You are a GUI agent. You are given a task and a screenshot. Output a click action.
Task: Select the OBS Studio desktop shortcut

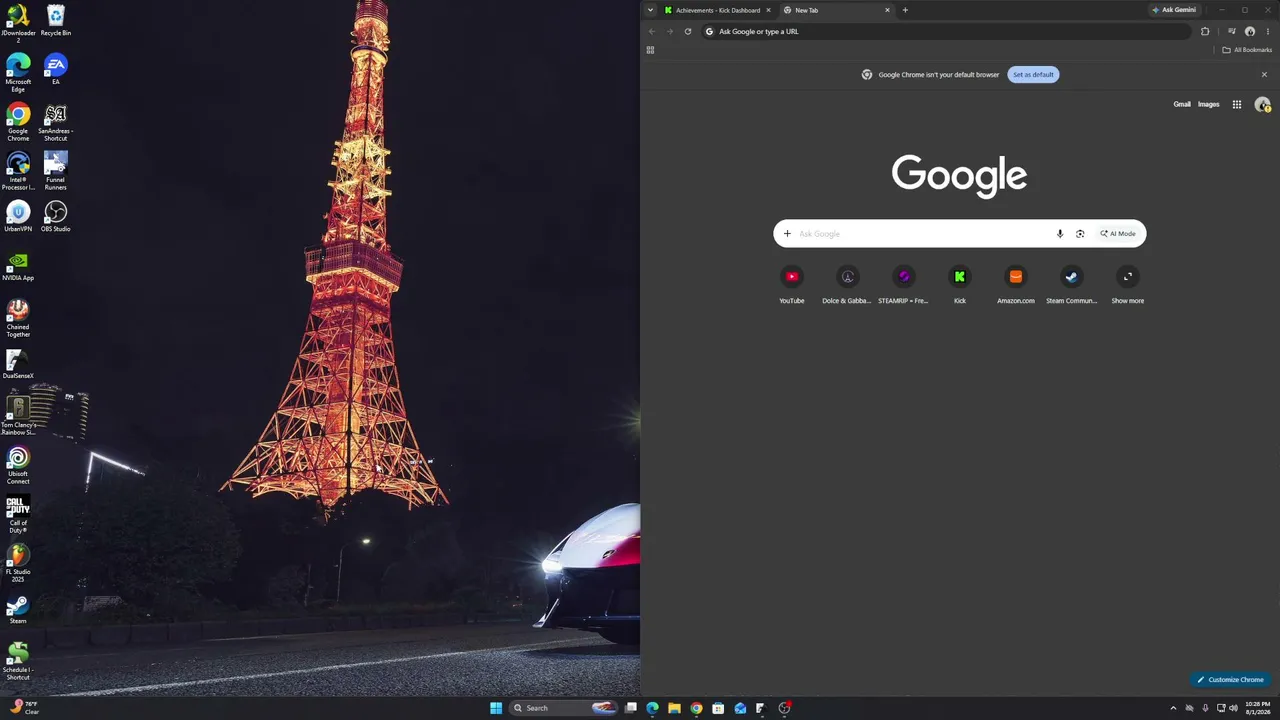[56, 216]
